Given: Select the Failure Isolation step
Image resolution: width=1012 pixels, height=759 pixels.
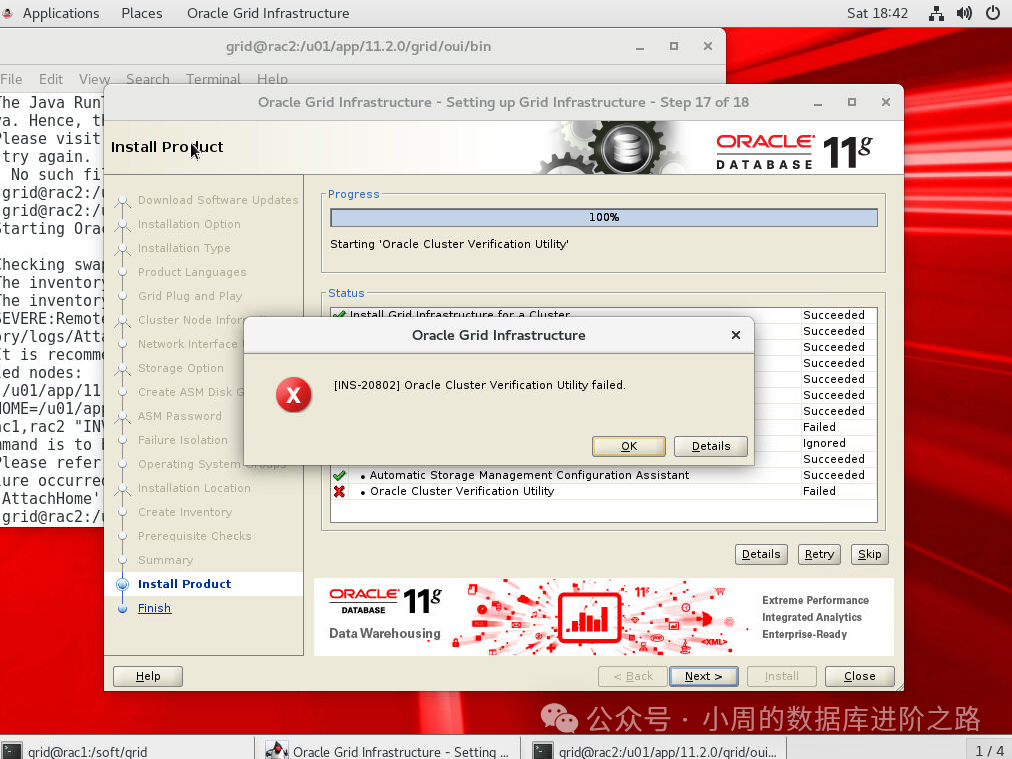Looking at the screenshot, I should click(183, 440).
